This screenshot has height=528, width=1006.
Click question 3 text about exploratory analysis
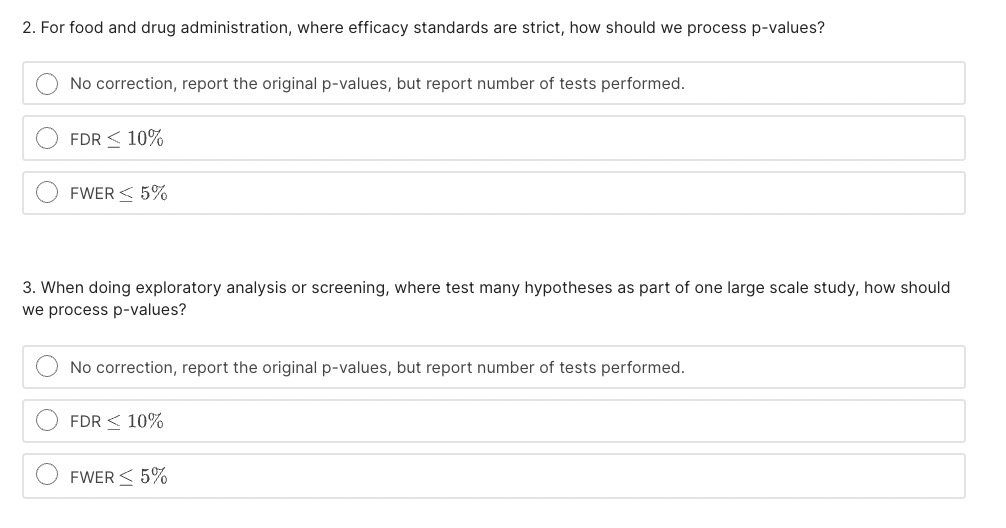(x=486, y=298)
